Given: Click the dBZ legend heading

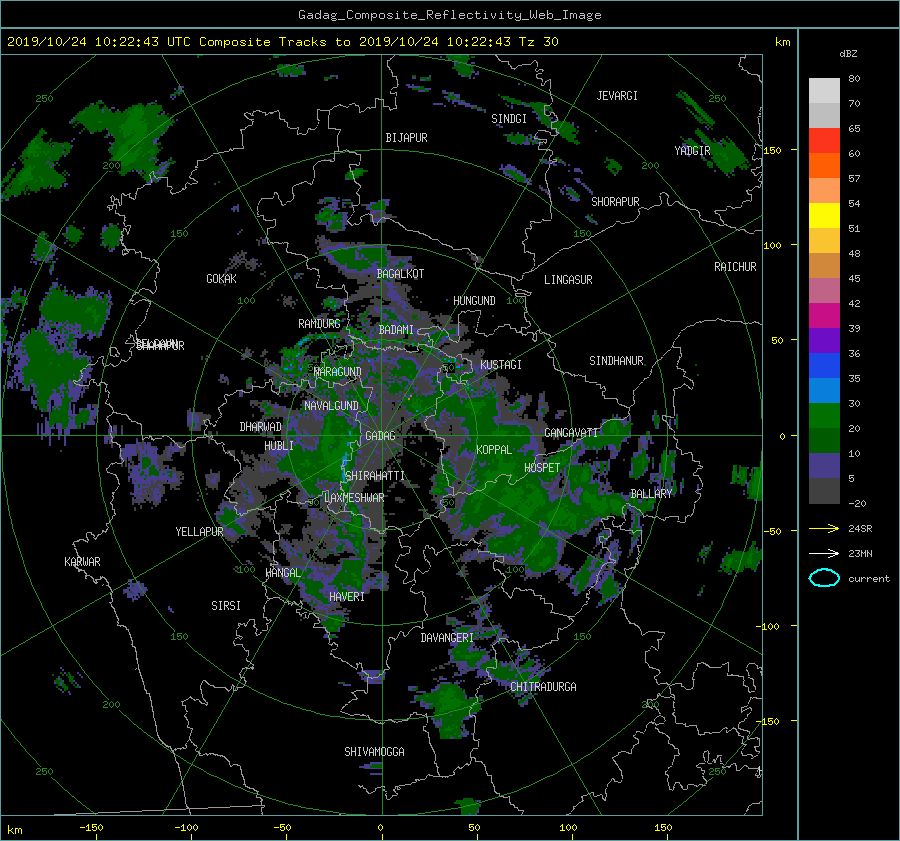Looking at the screenshot, I should coord(848,54).
